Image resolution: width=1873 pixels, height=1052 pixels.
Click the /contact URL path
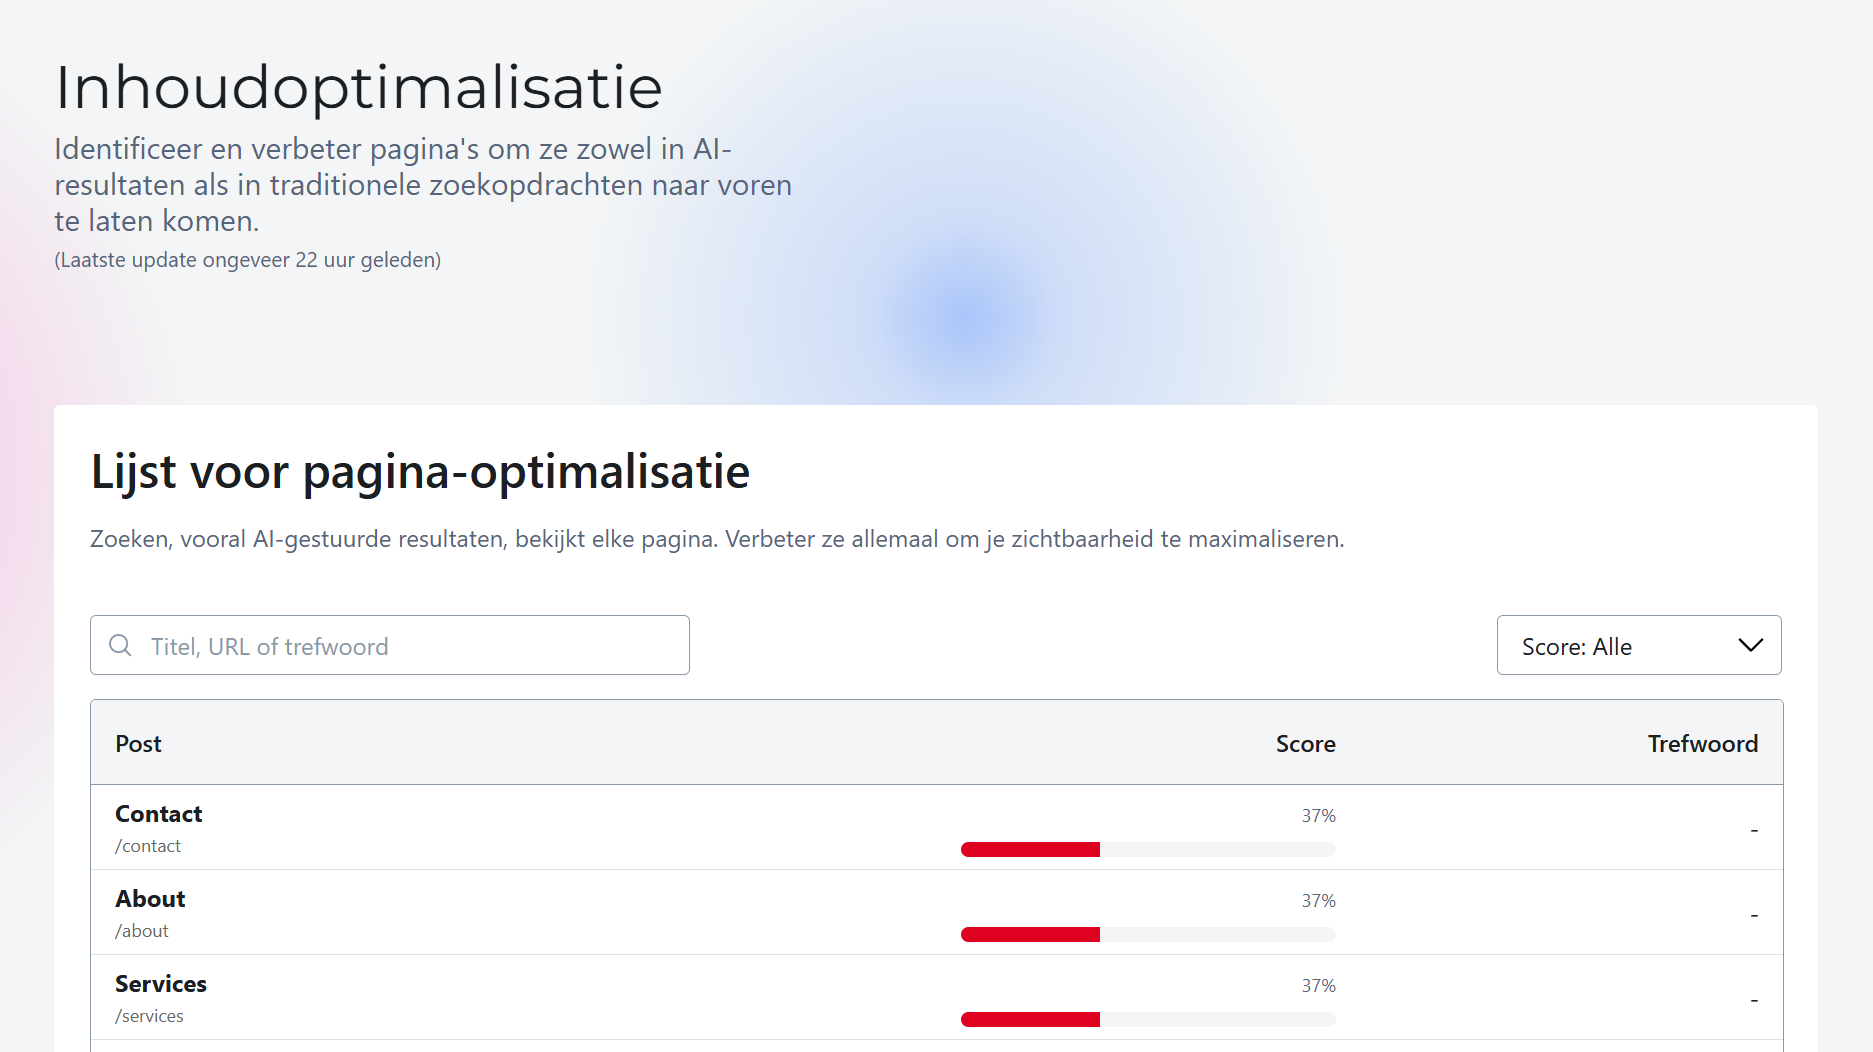(x=148, y=845)
